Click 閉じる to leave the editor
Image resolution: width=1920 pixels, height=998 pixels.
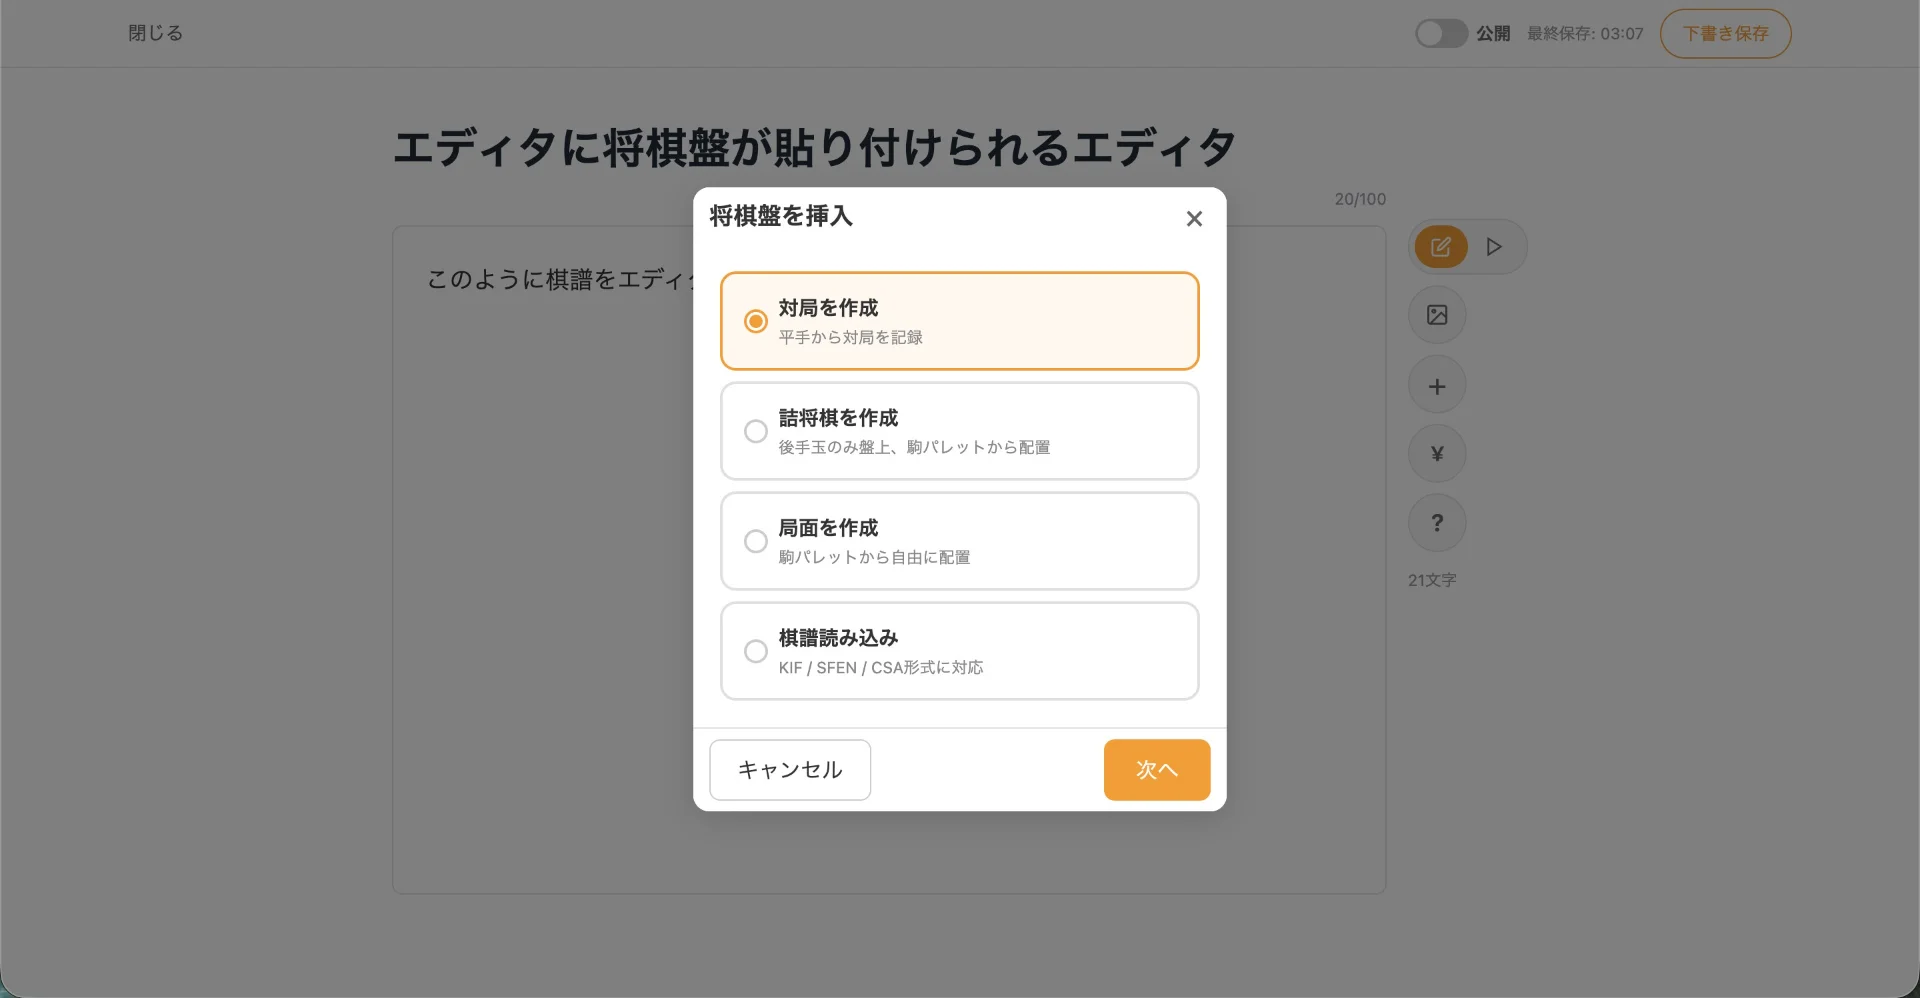coord(154,33)
